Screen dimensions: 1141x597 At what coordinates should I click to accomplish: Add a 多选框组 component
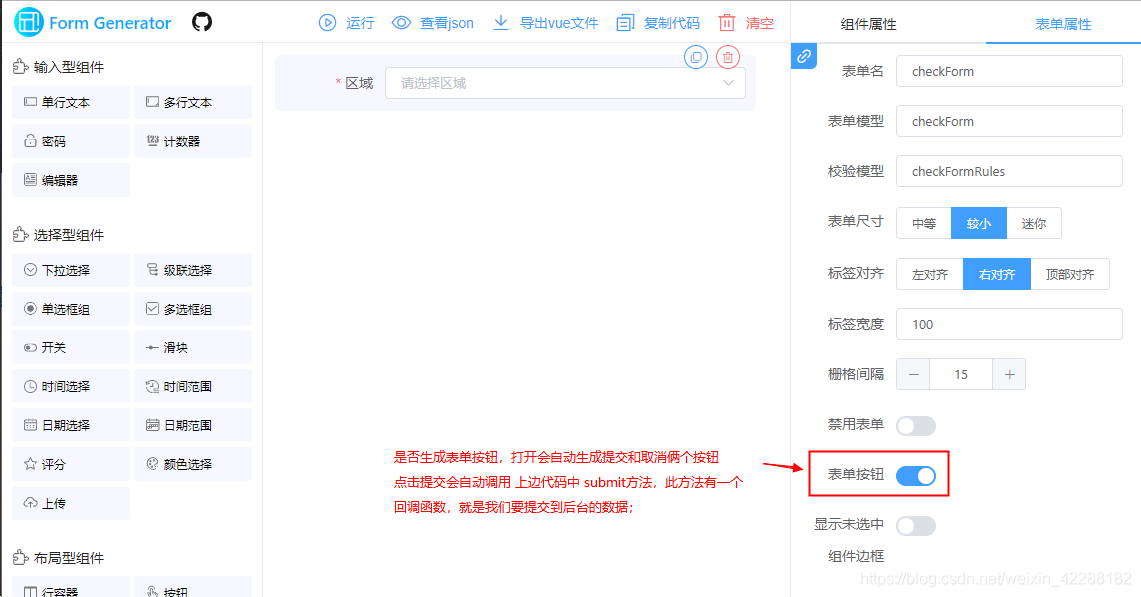[193, 309]
